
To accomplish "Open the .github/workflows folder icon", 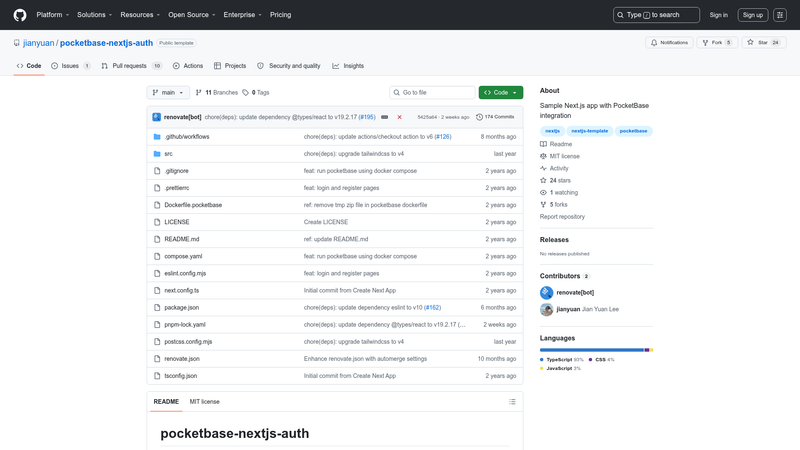I will click(x=157, y=137).
